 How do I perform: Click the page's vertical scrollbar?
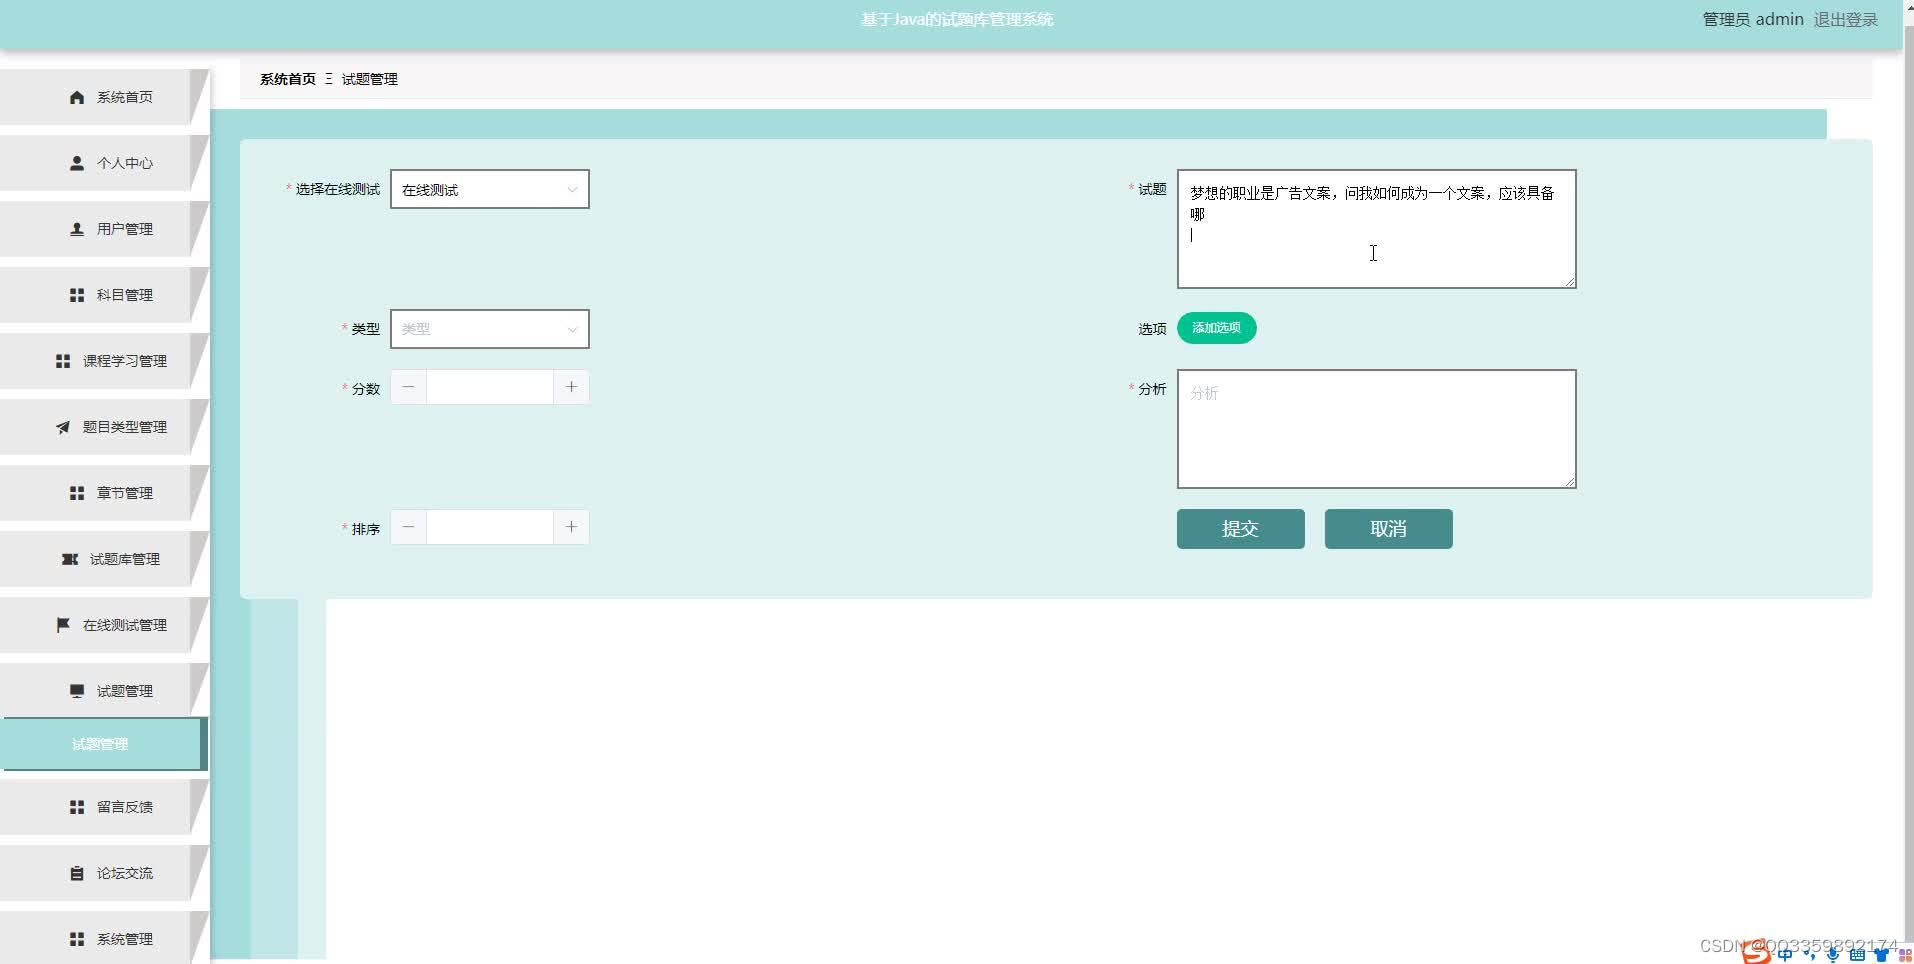click(x=1908, y=482)
